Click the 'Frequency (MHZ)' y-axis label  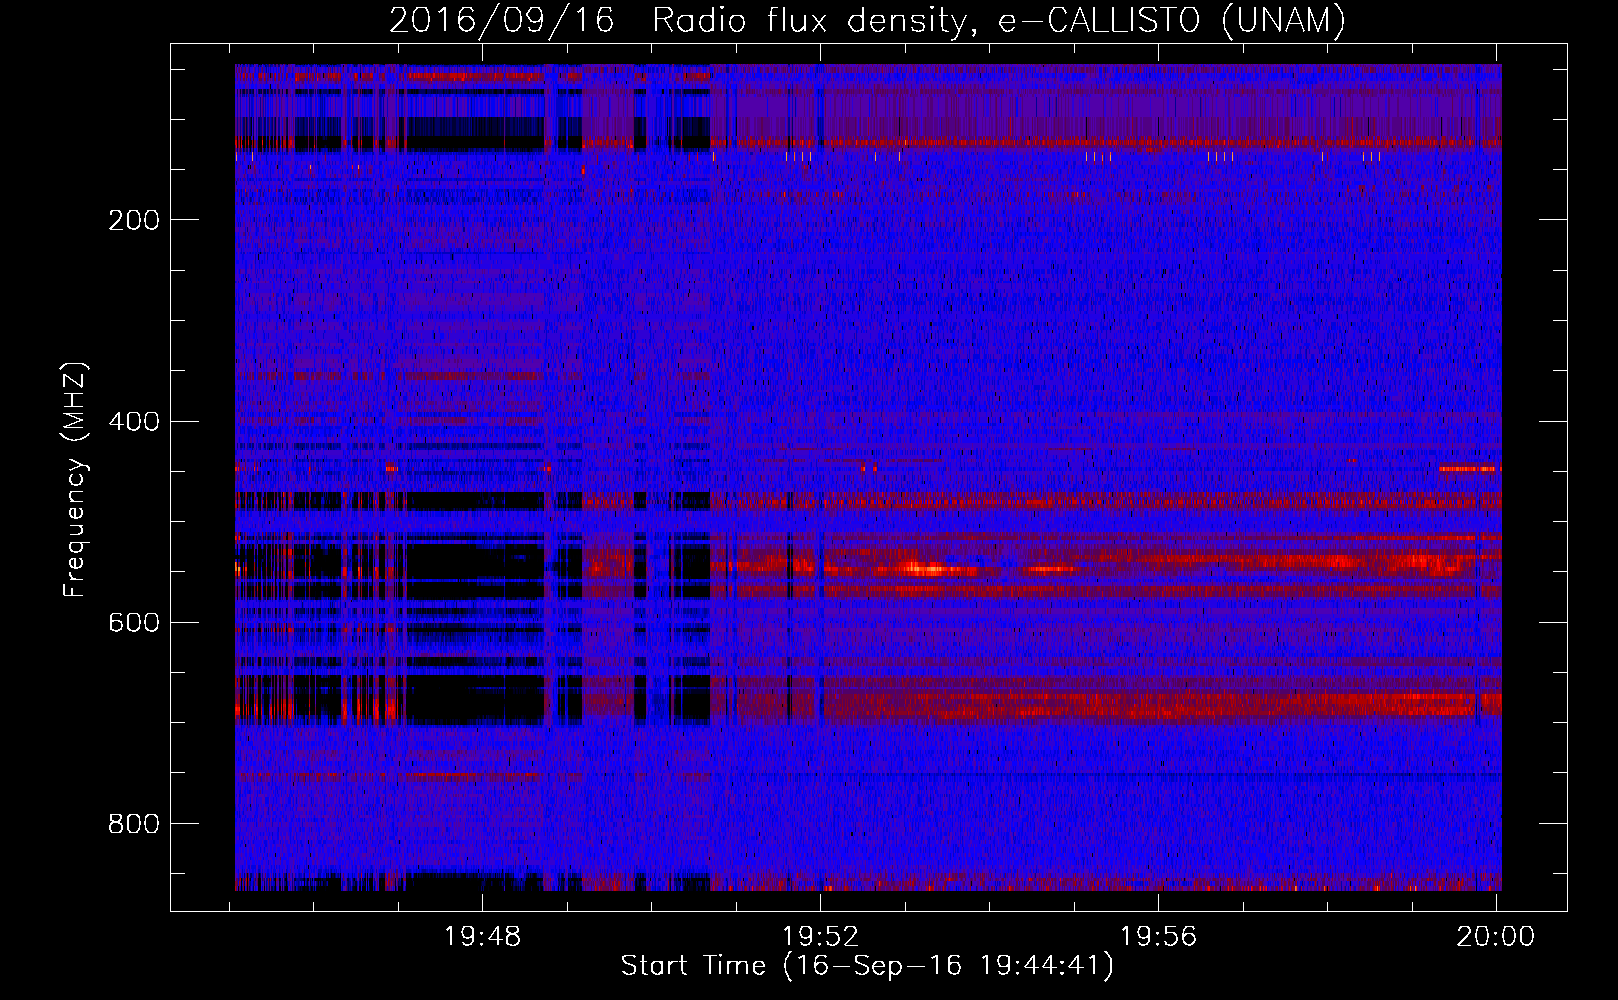74,480
